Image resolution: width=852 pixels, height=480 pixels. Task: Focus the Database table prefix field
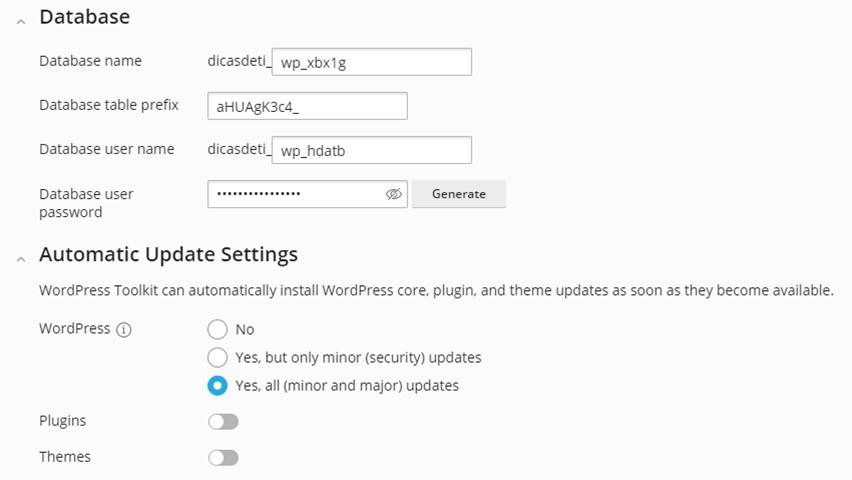pos(307,106)
